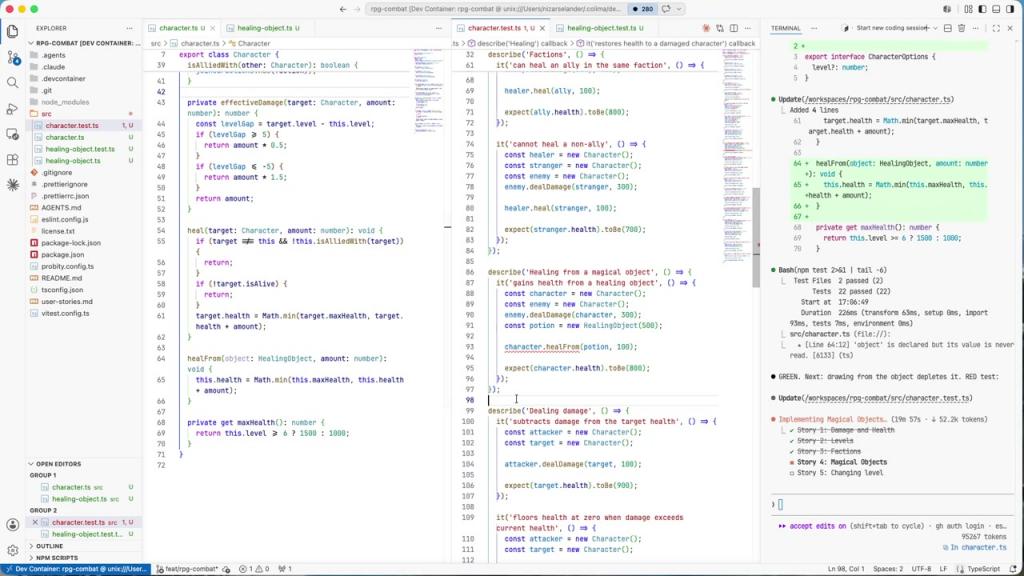
Task: Open the Extensions view
Action: (12, 159)
